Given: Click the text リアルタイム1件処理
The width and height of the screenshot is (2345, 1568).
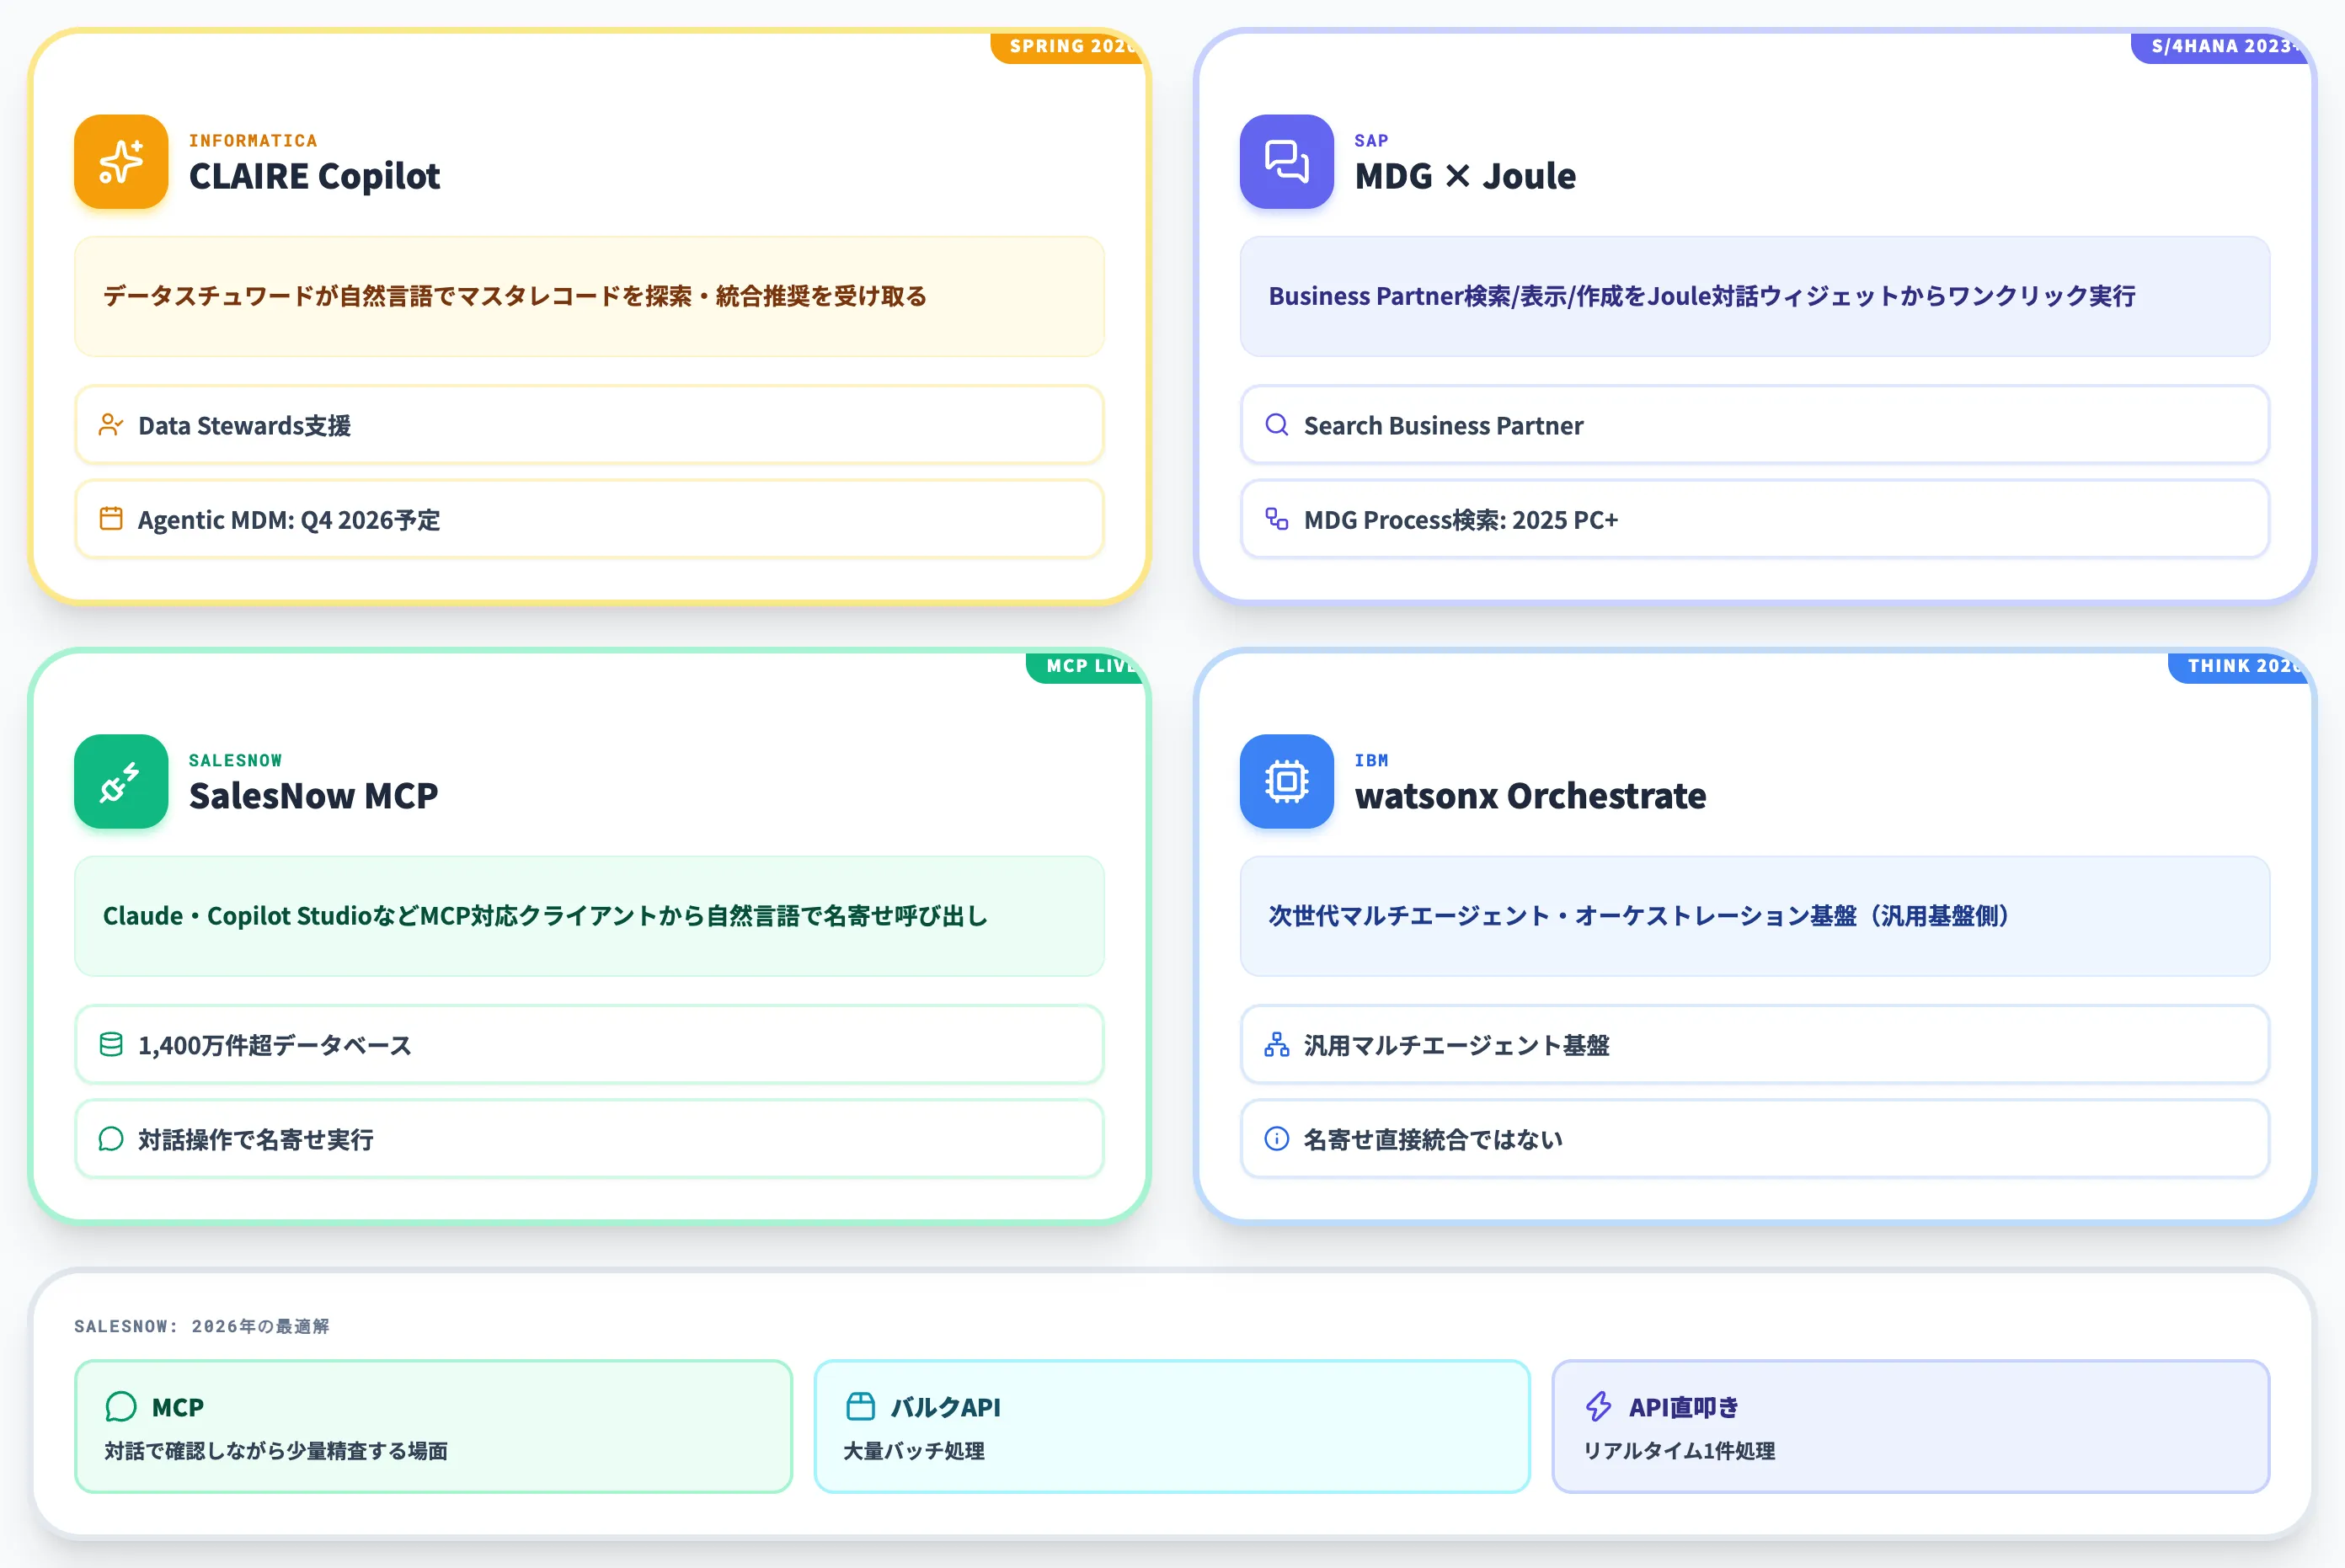Looking at the screenshot, I should (1679, 1451).
